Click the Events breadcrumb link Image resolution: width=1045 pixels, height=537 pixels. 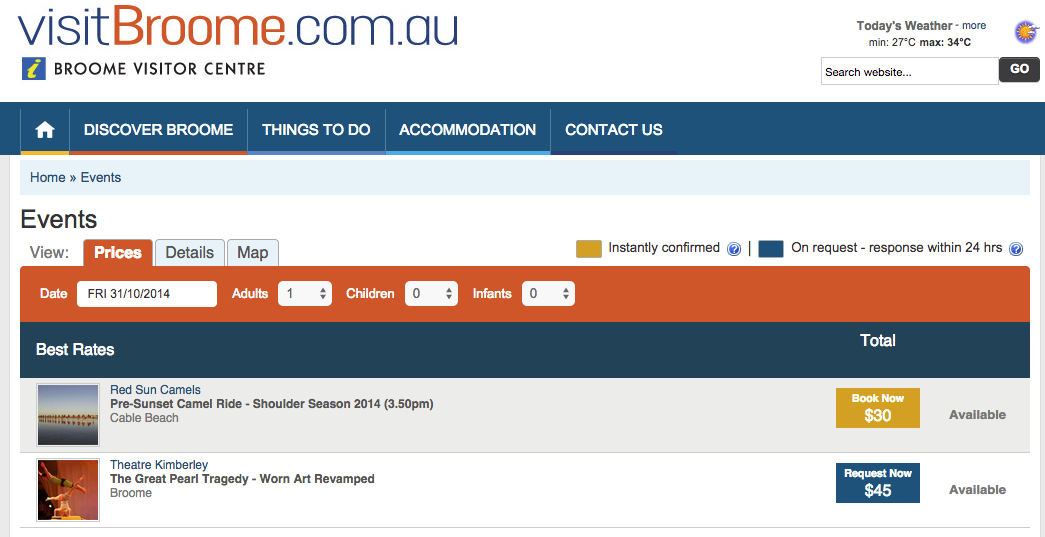pos(101,177)
